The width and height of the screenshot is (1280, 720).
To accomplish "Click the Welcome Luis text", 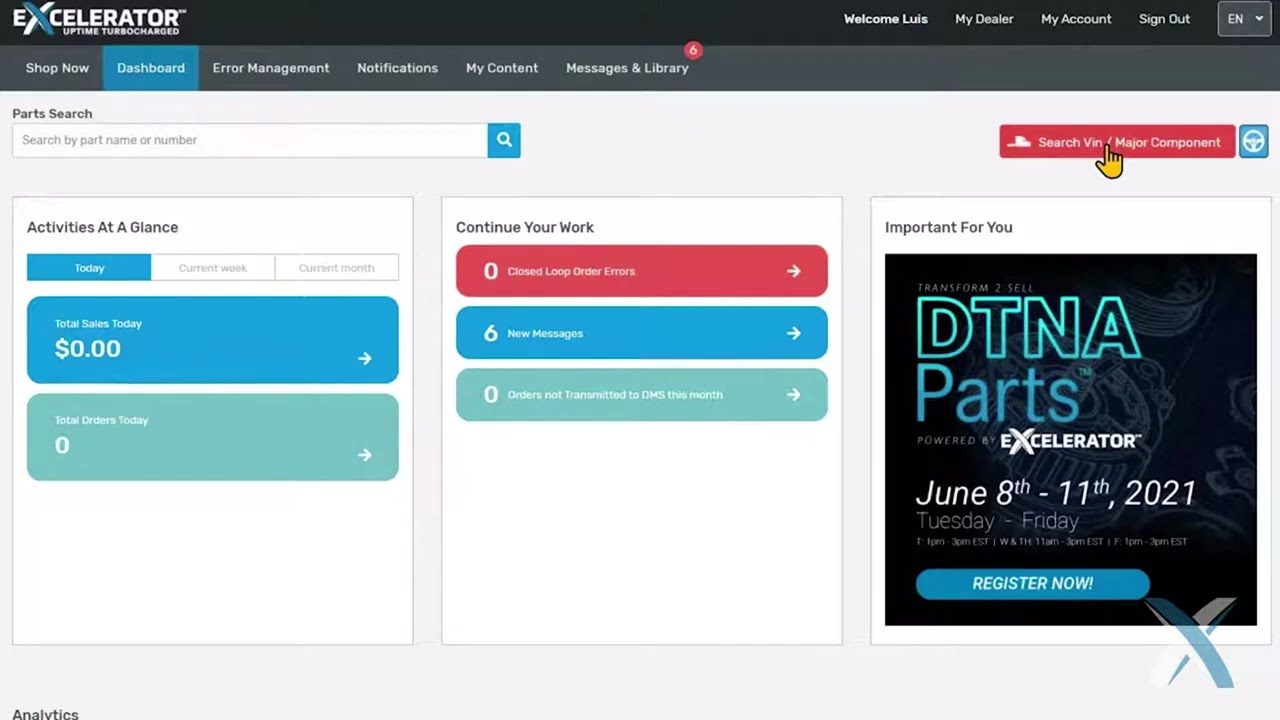I will tap(886, 19).
